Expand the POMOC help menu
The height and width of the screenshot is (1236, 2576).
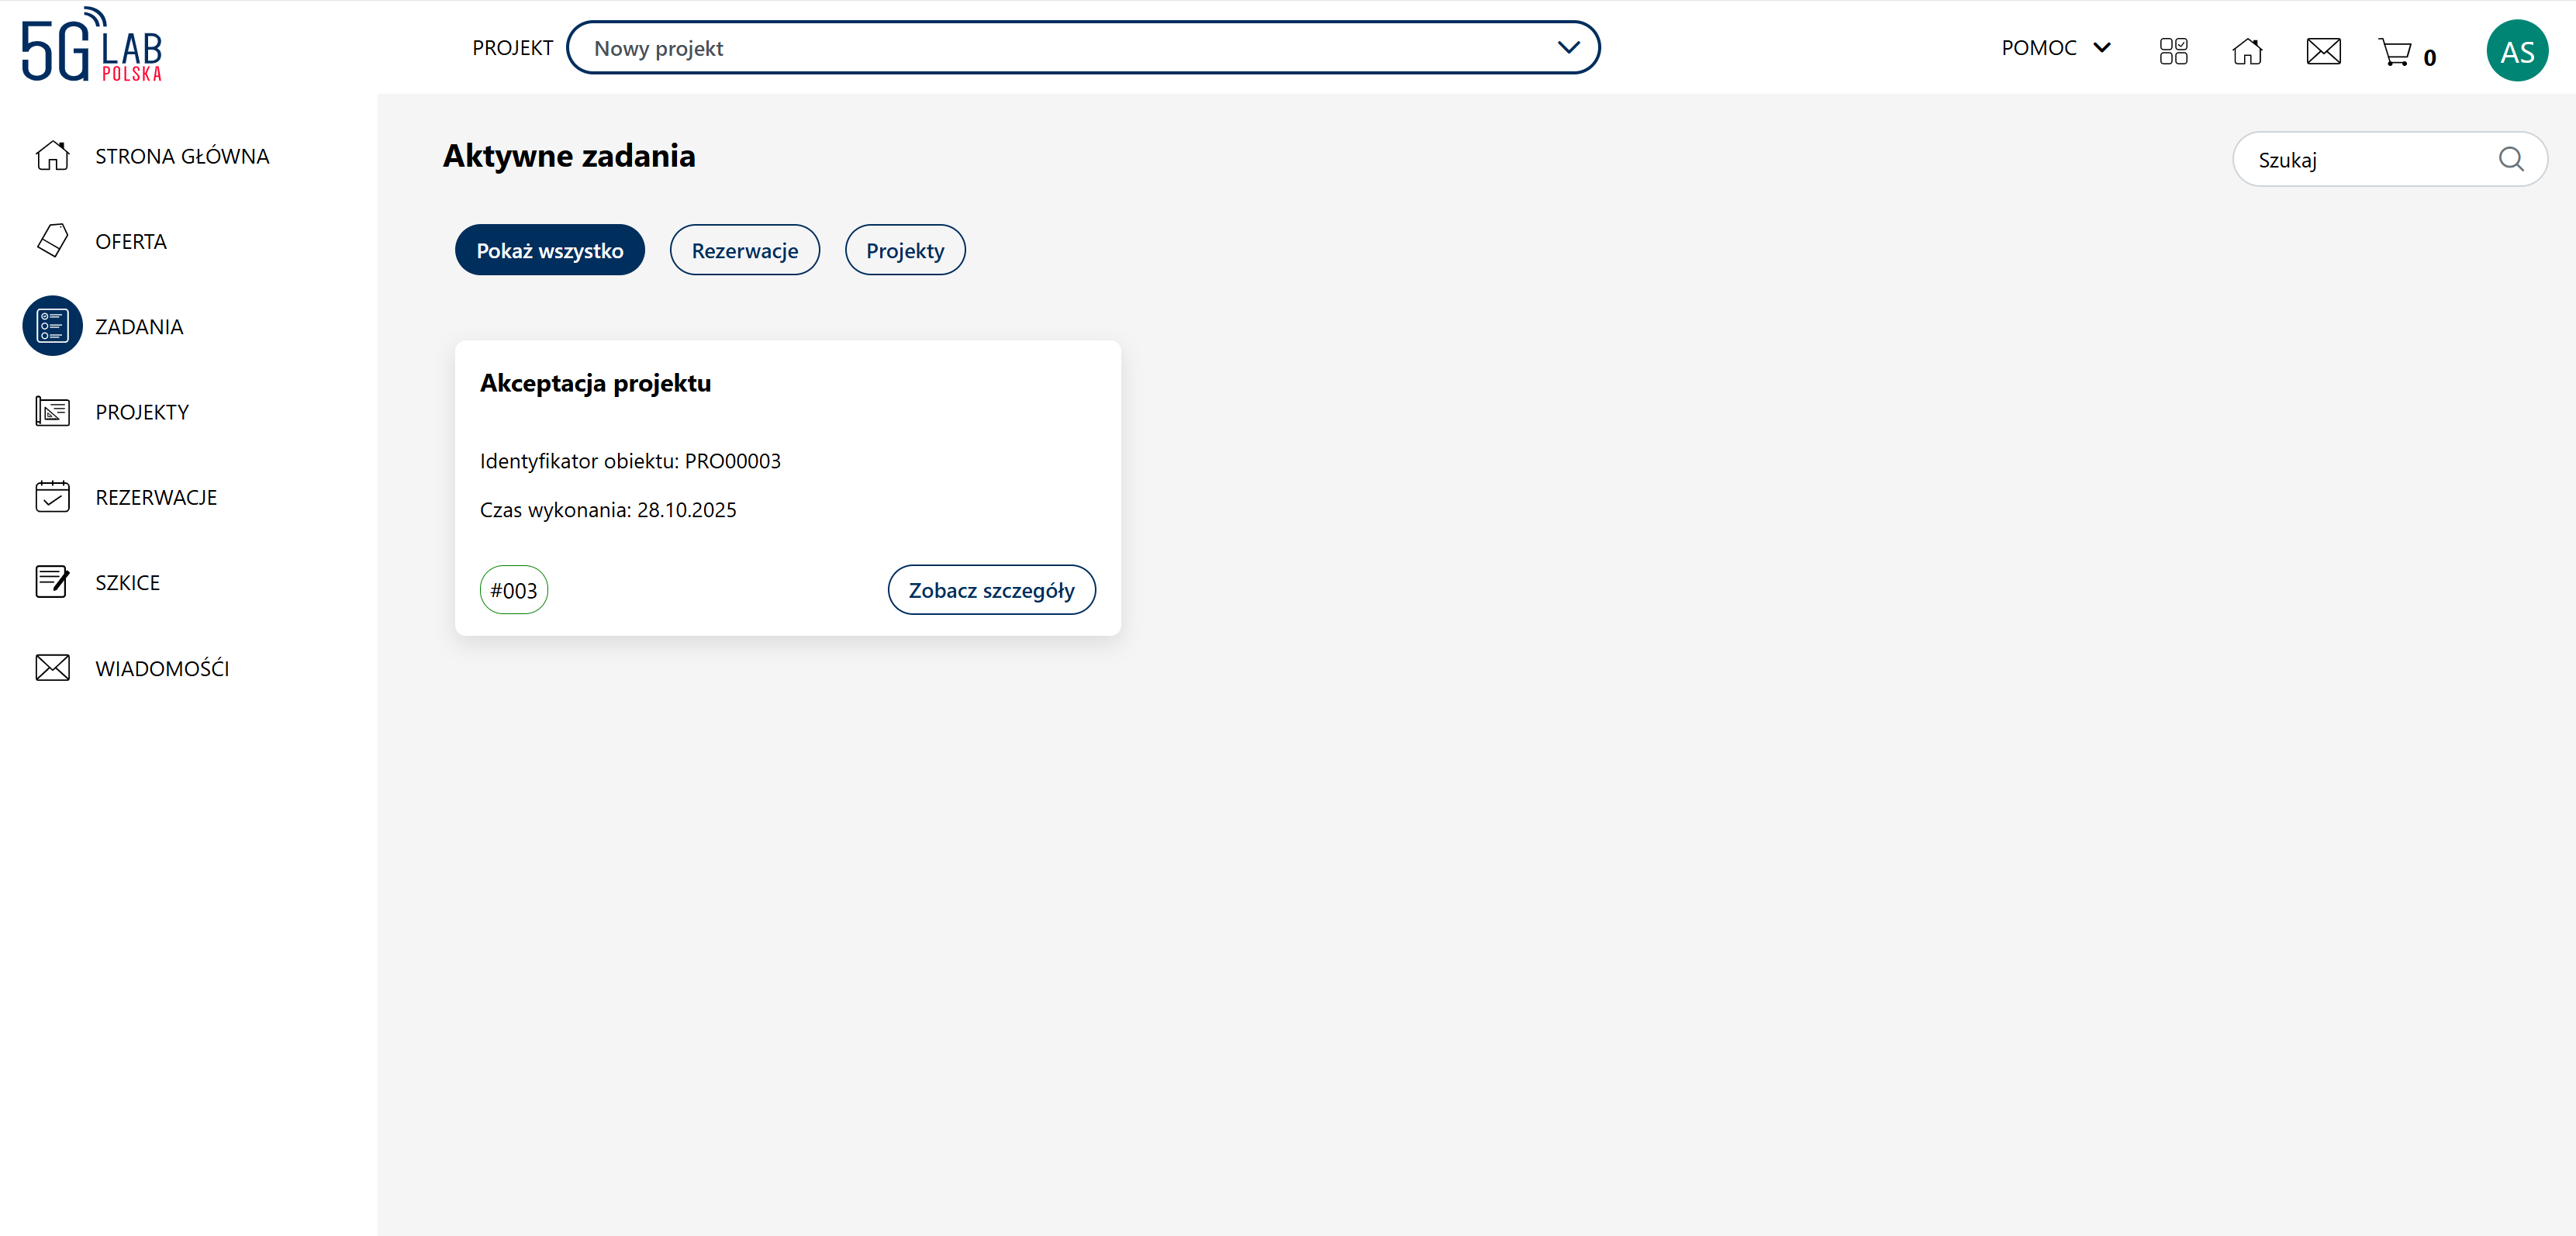pos(2056,48)
